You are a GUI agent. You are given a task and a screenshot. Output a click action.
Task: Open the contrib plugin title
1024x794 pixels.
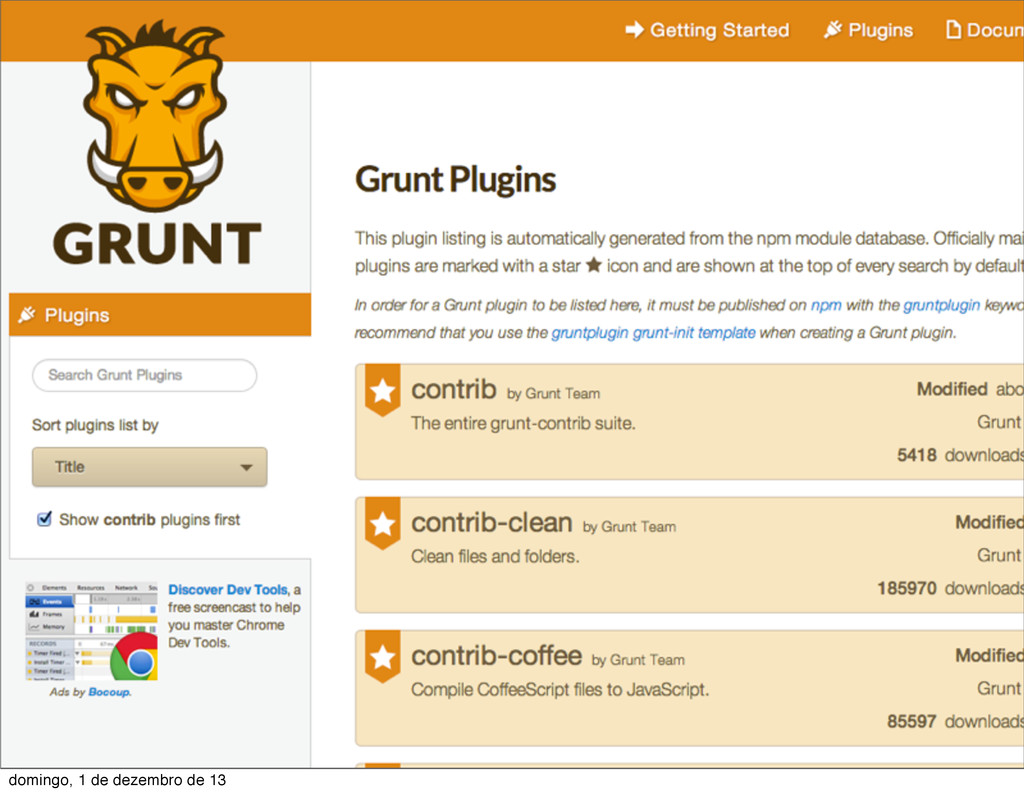pos(454,390)
